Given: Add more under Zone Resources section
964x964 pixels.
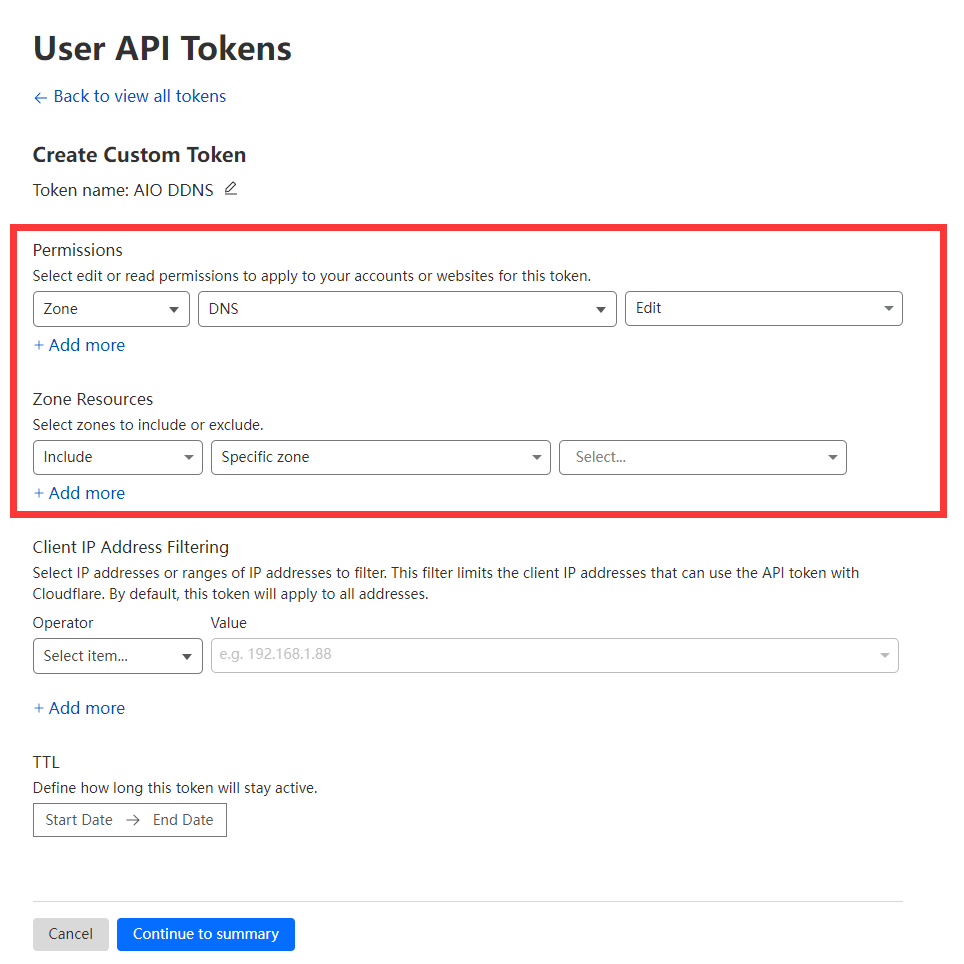Looking at the screenshot, I should 79,493.
